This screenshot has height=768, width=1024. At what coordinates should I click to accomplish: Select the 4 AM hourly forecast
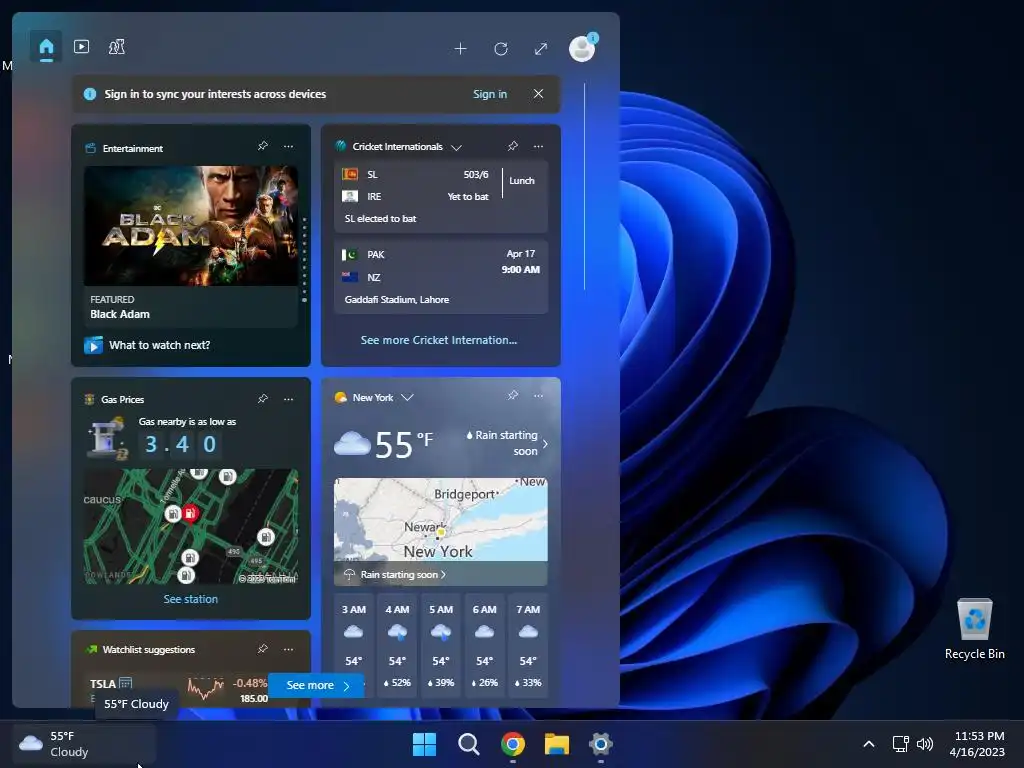point(397,645)
